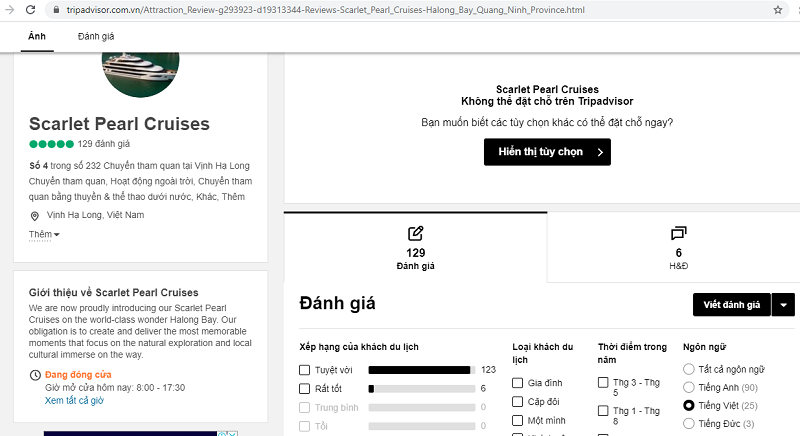Expand the Thêm dropdown
800x436 pixels.
click(x=44, y=235)
